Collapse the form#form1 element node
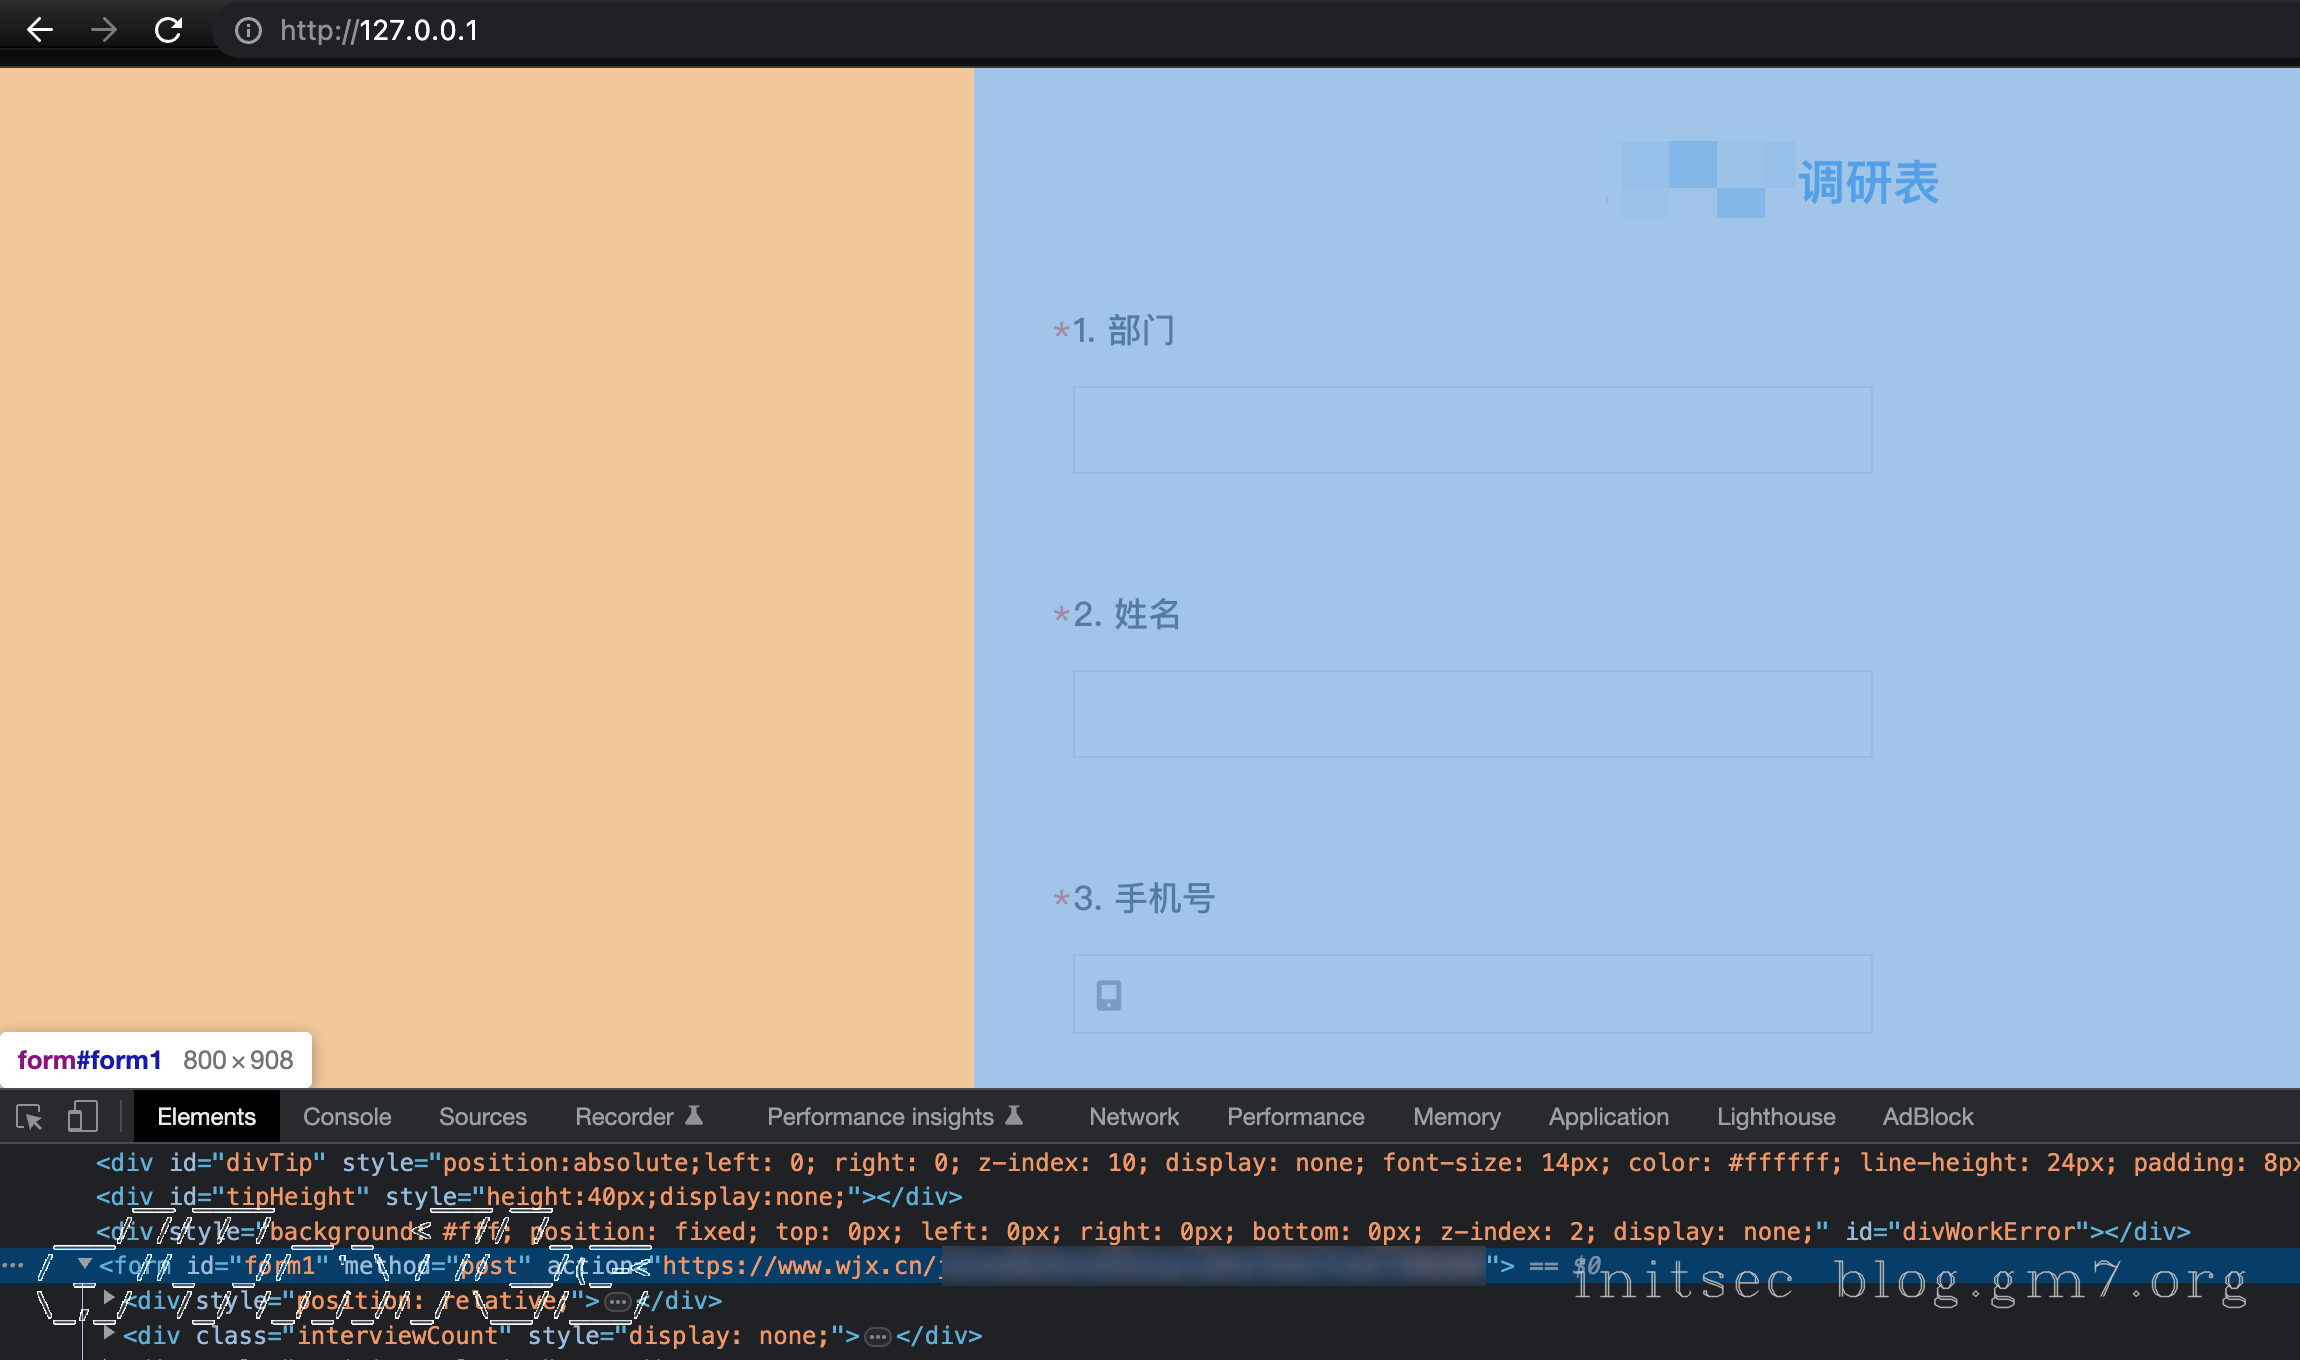The height and width of the screenshot is (1360, 2300). pos(85,1265)
